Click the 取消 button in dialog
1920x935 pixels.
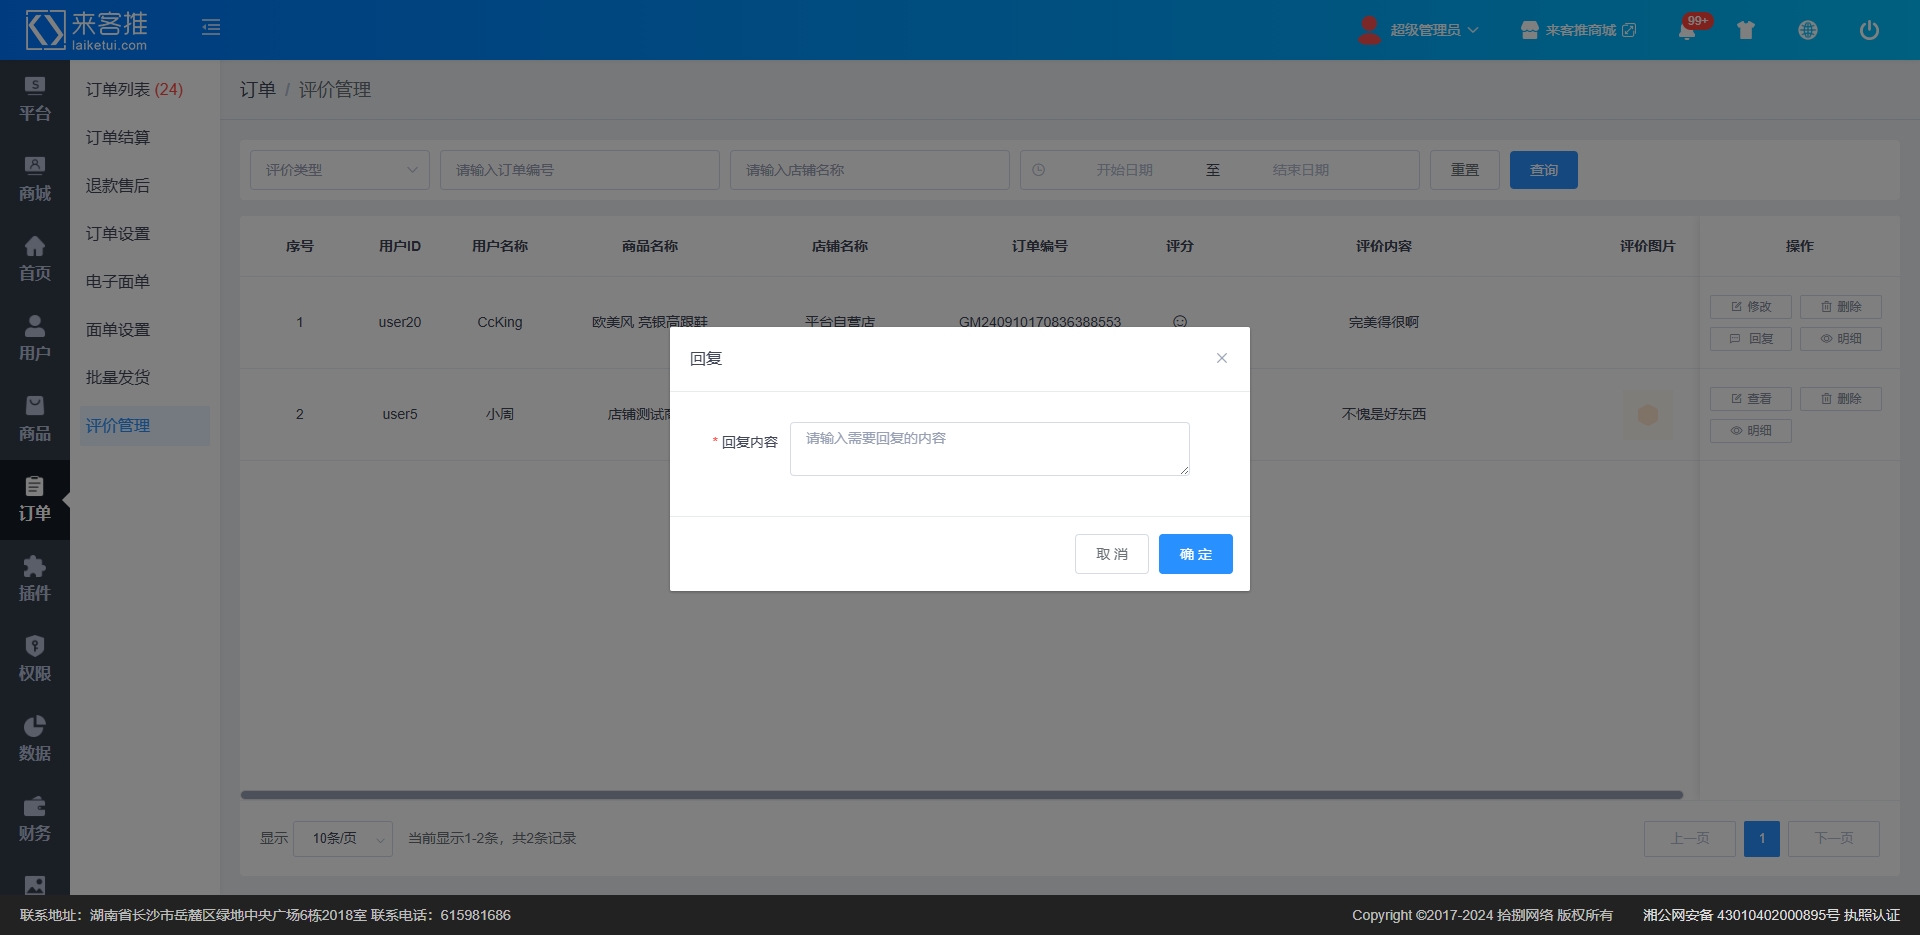1111,554
